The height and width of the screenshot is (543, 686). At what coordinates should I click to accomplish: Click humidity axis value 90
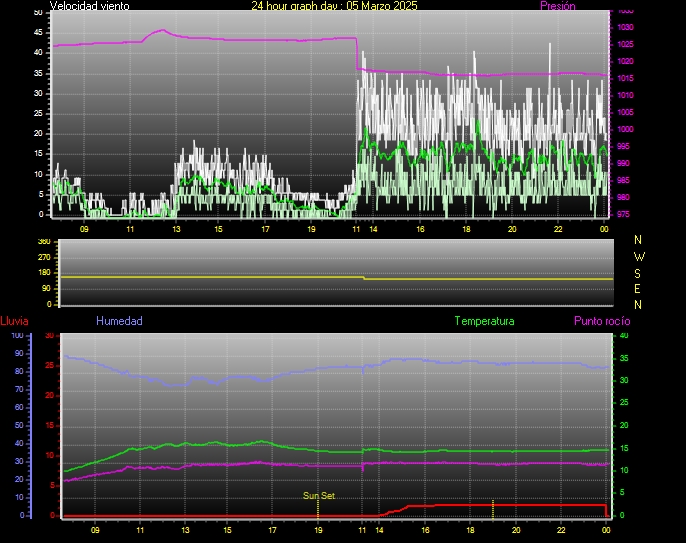pos(19,354)
